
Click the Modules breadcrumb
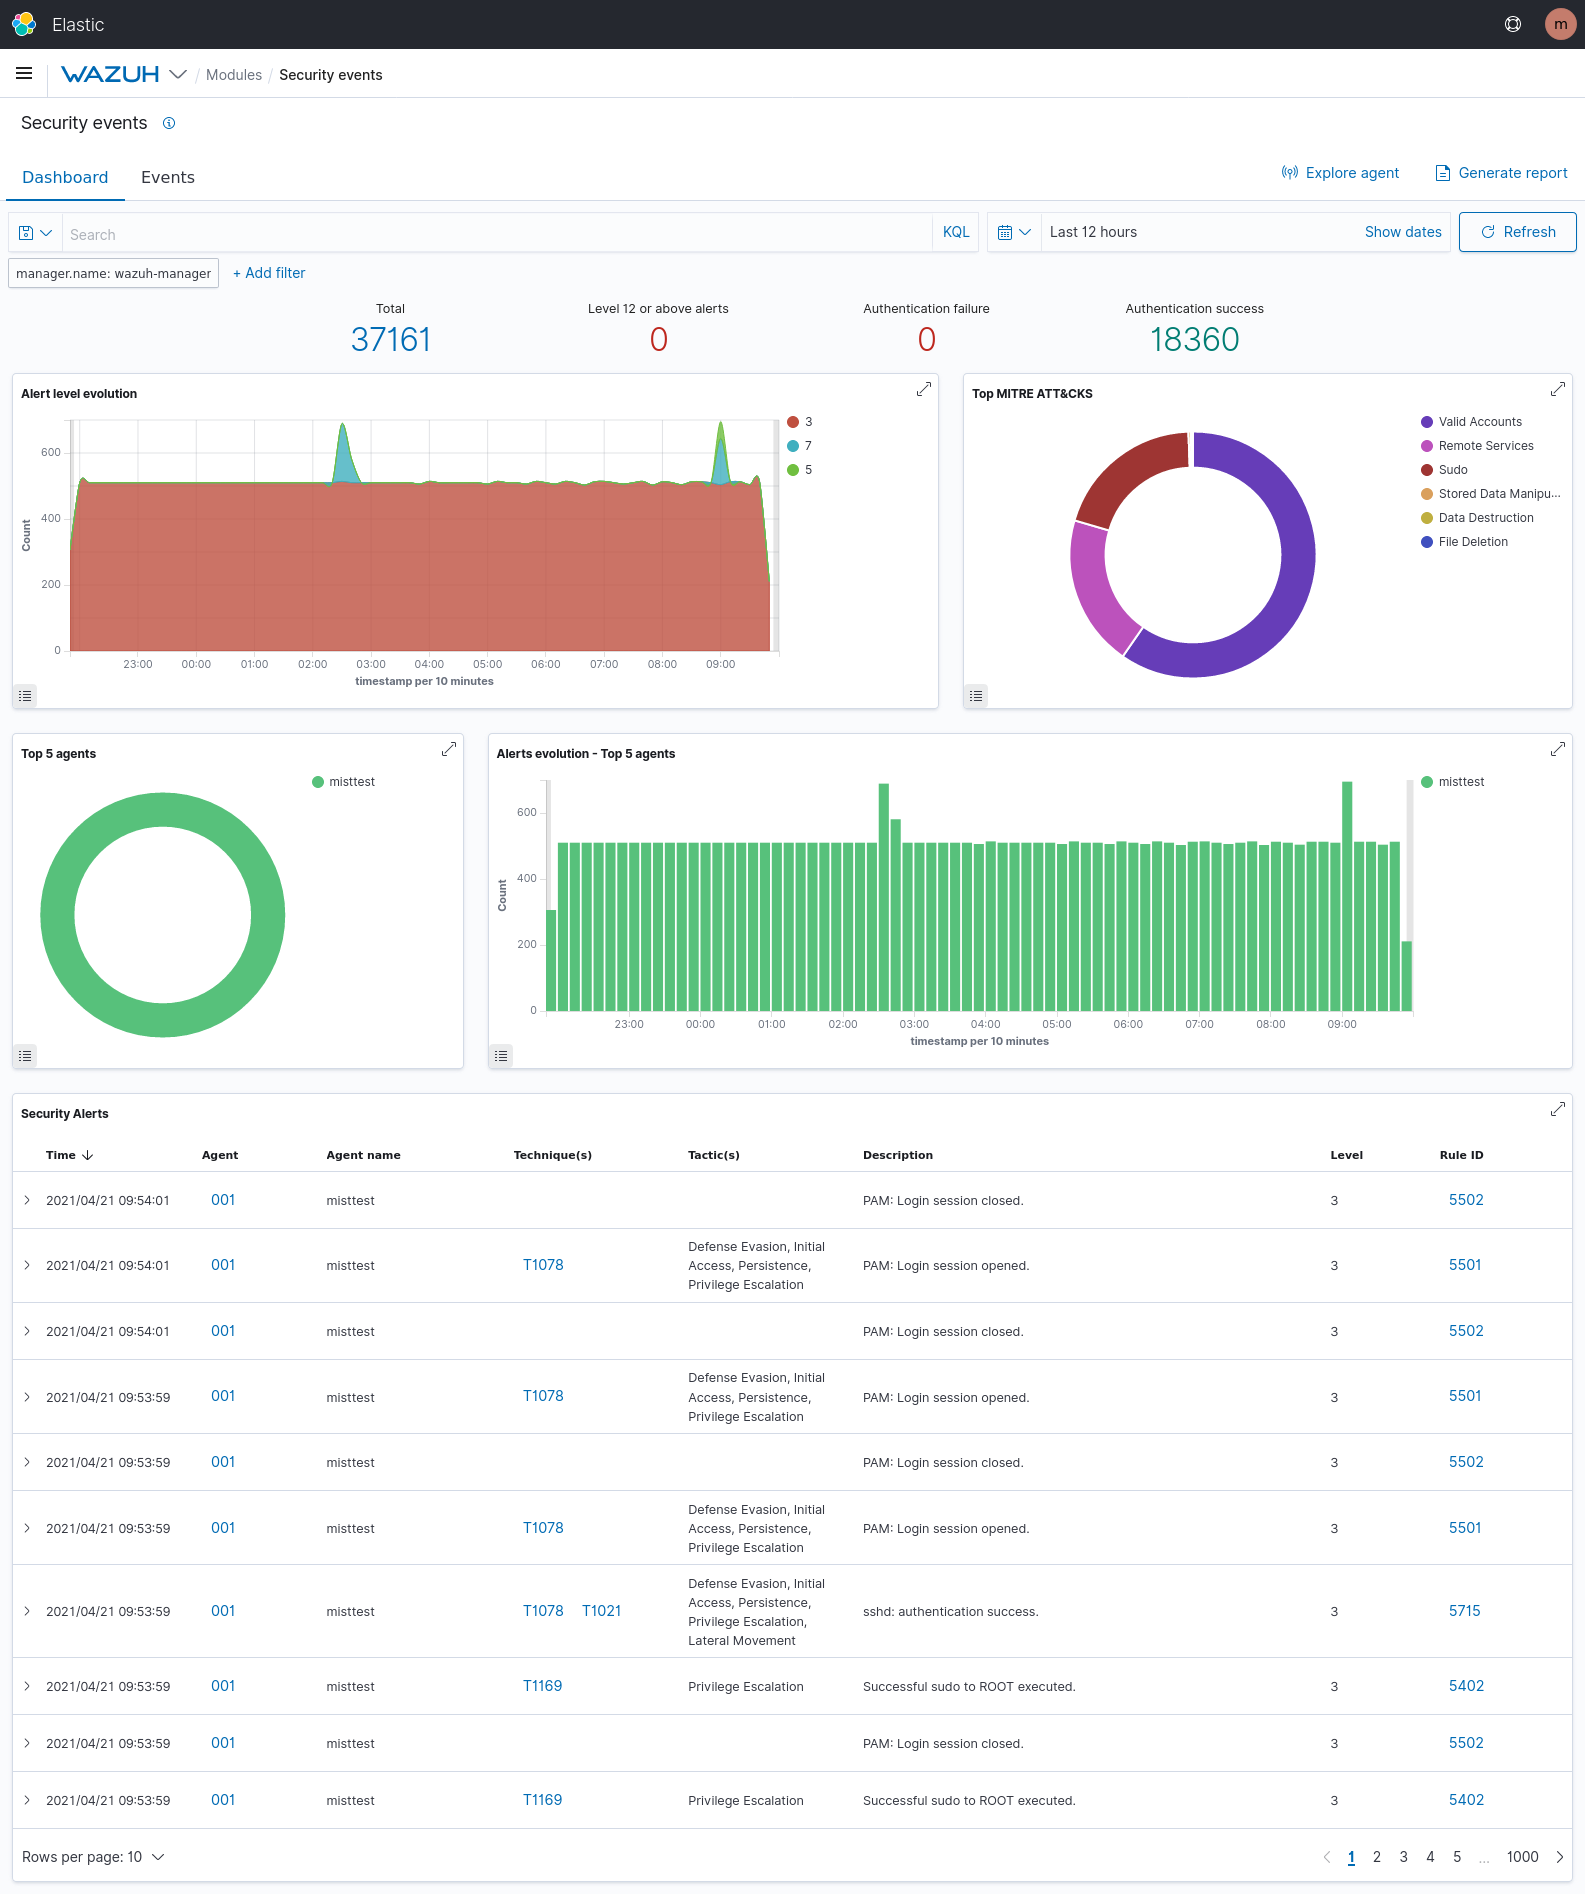[x=234, y=75]
